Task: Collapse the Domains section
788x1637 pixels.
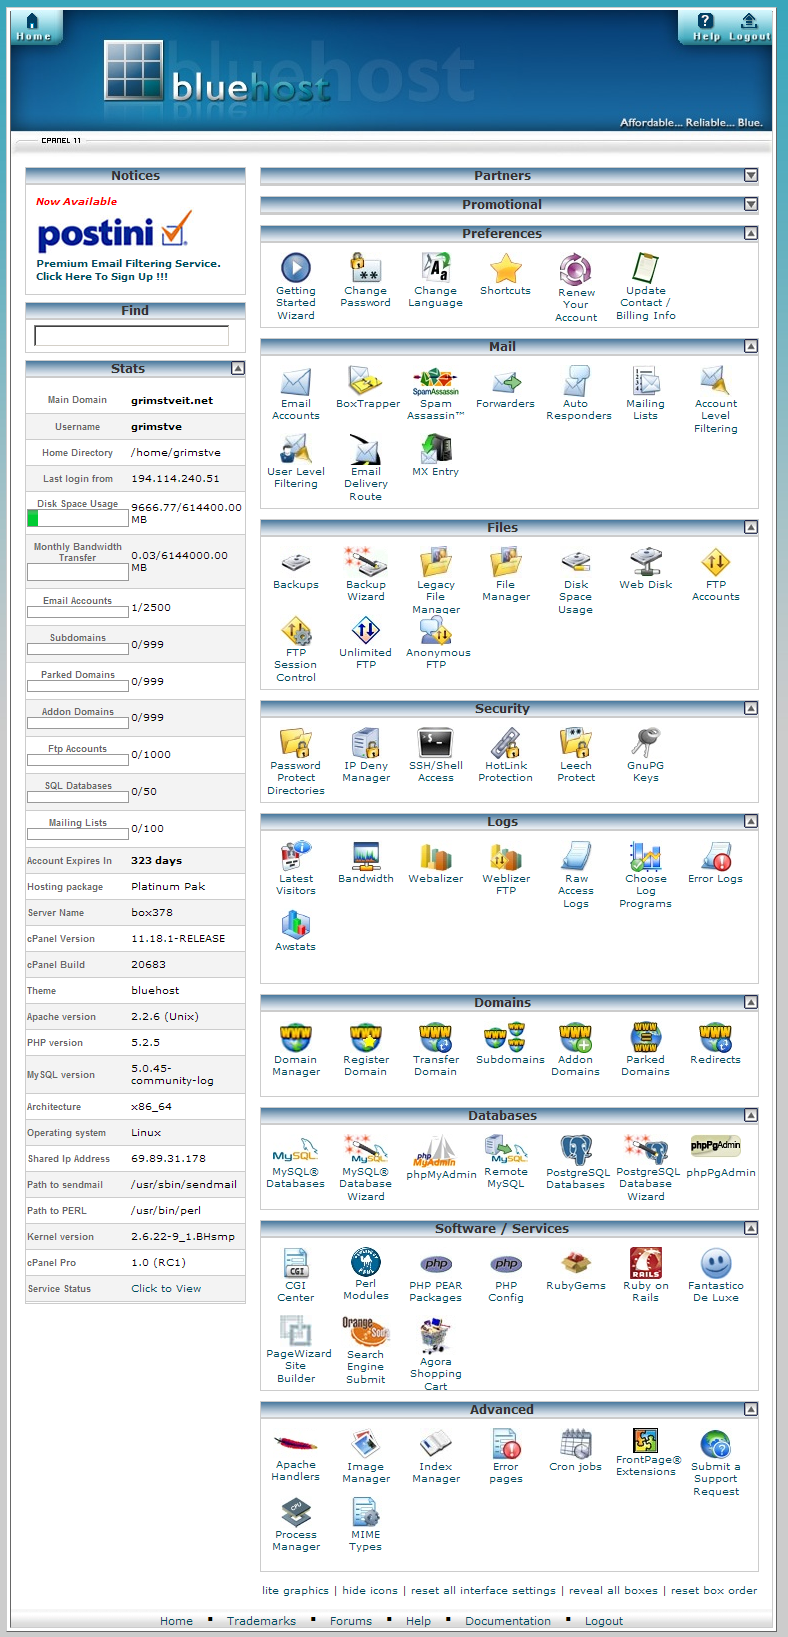Action: tap(751, 1002)
